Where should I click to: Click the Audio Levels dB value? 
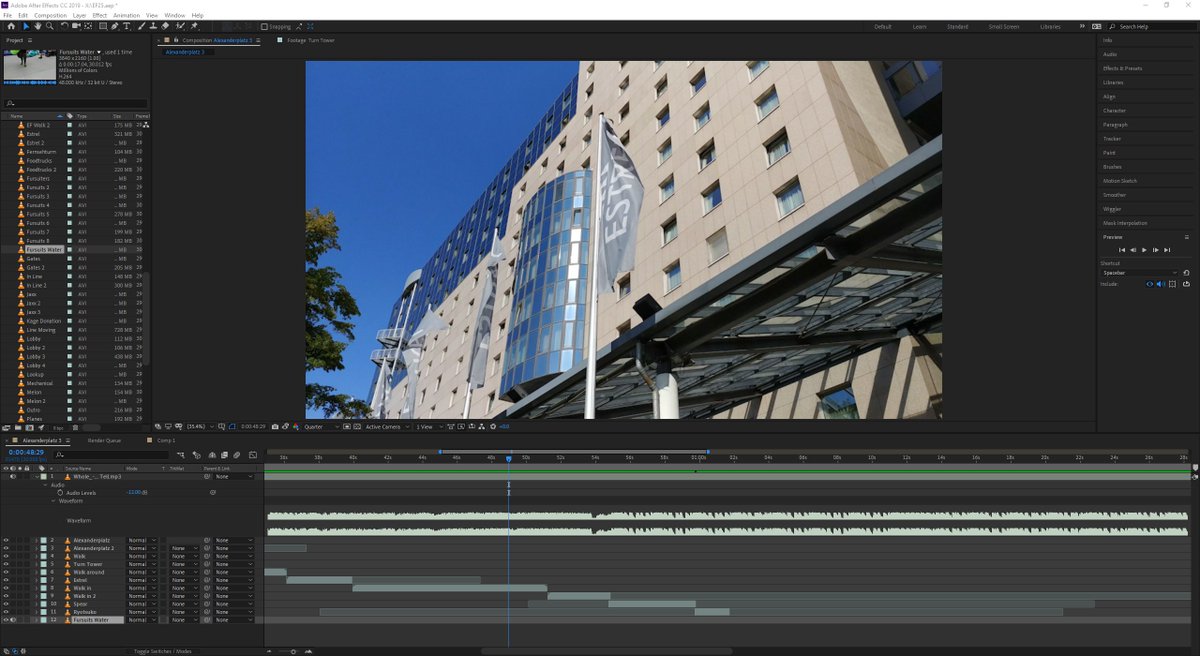pyautogui.click(x=133, y=492)
